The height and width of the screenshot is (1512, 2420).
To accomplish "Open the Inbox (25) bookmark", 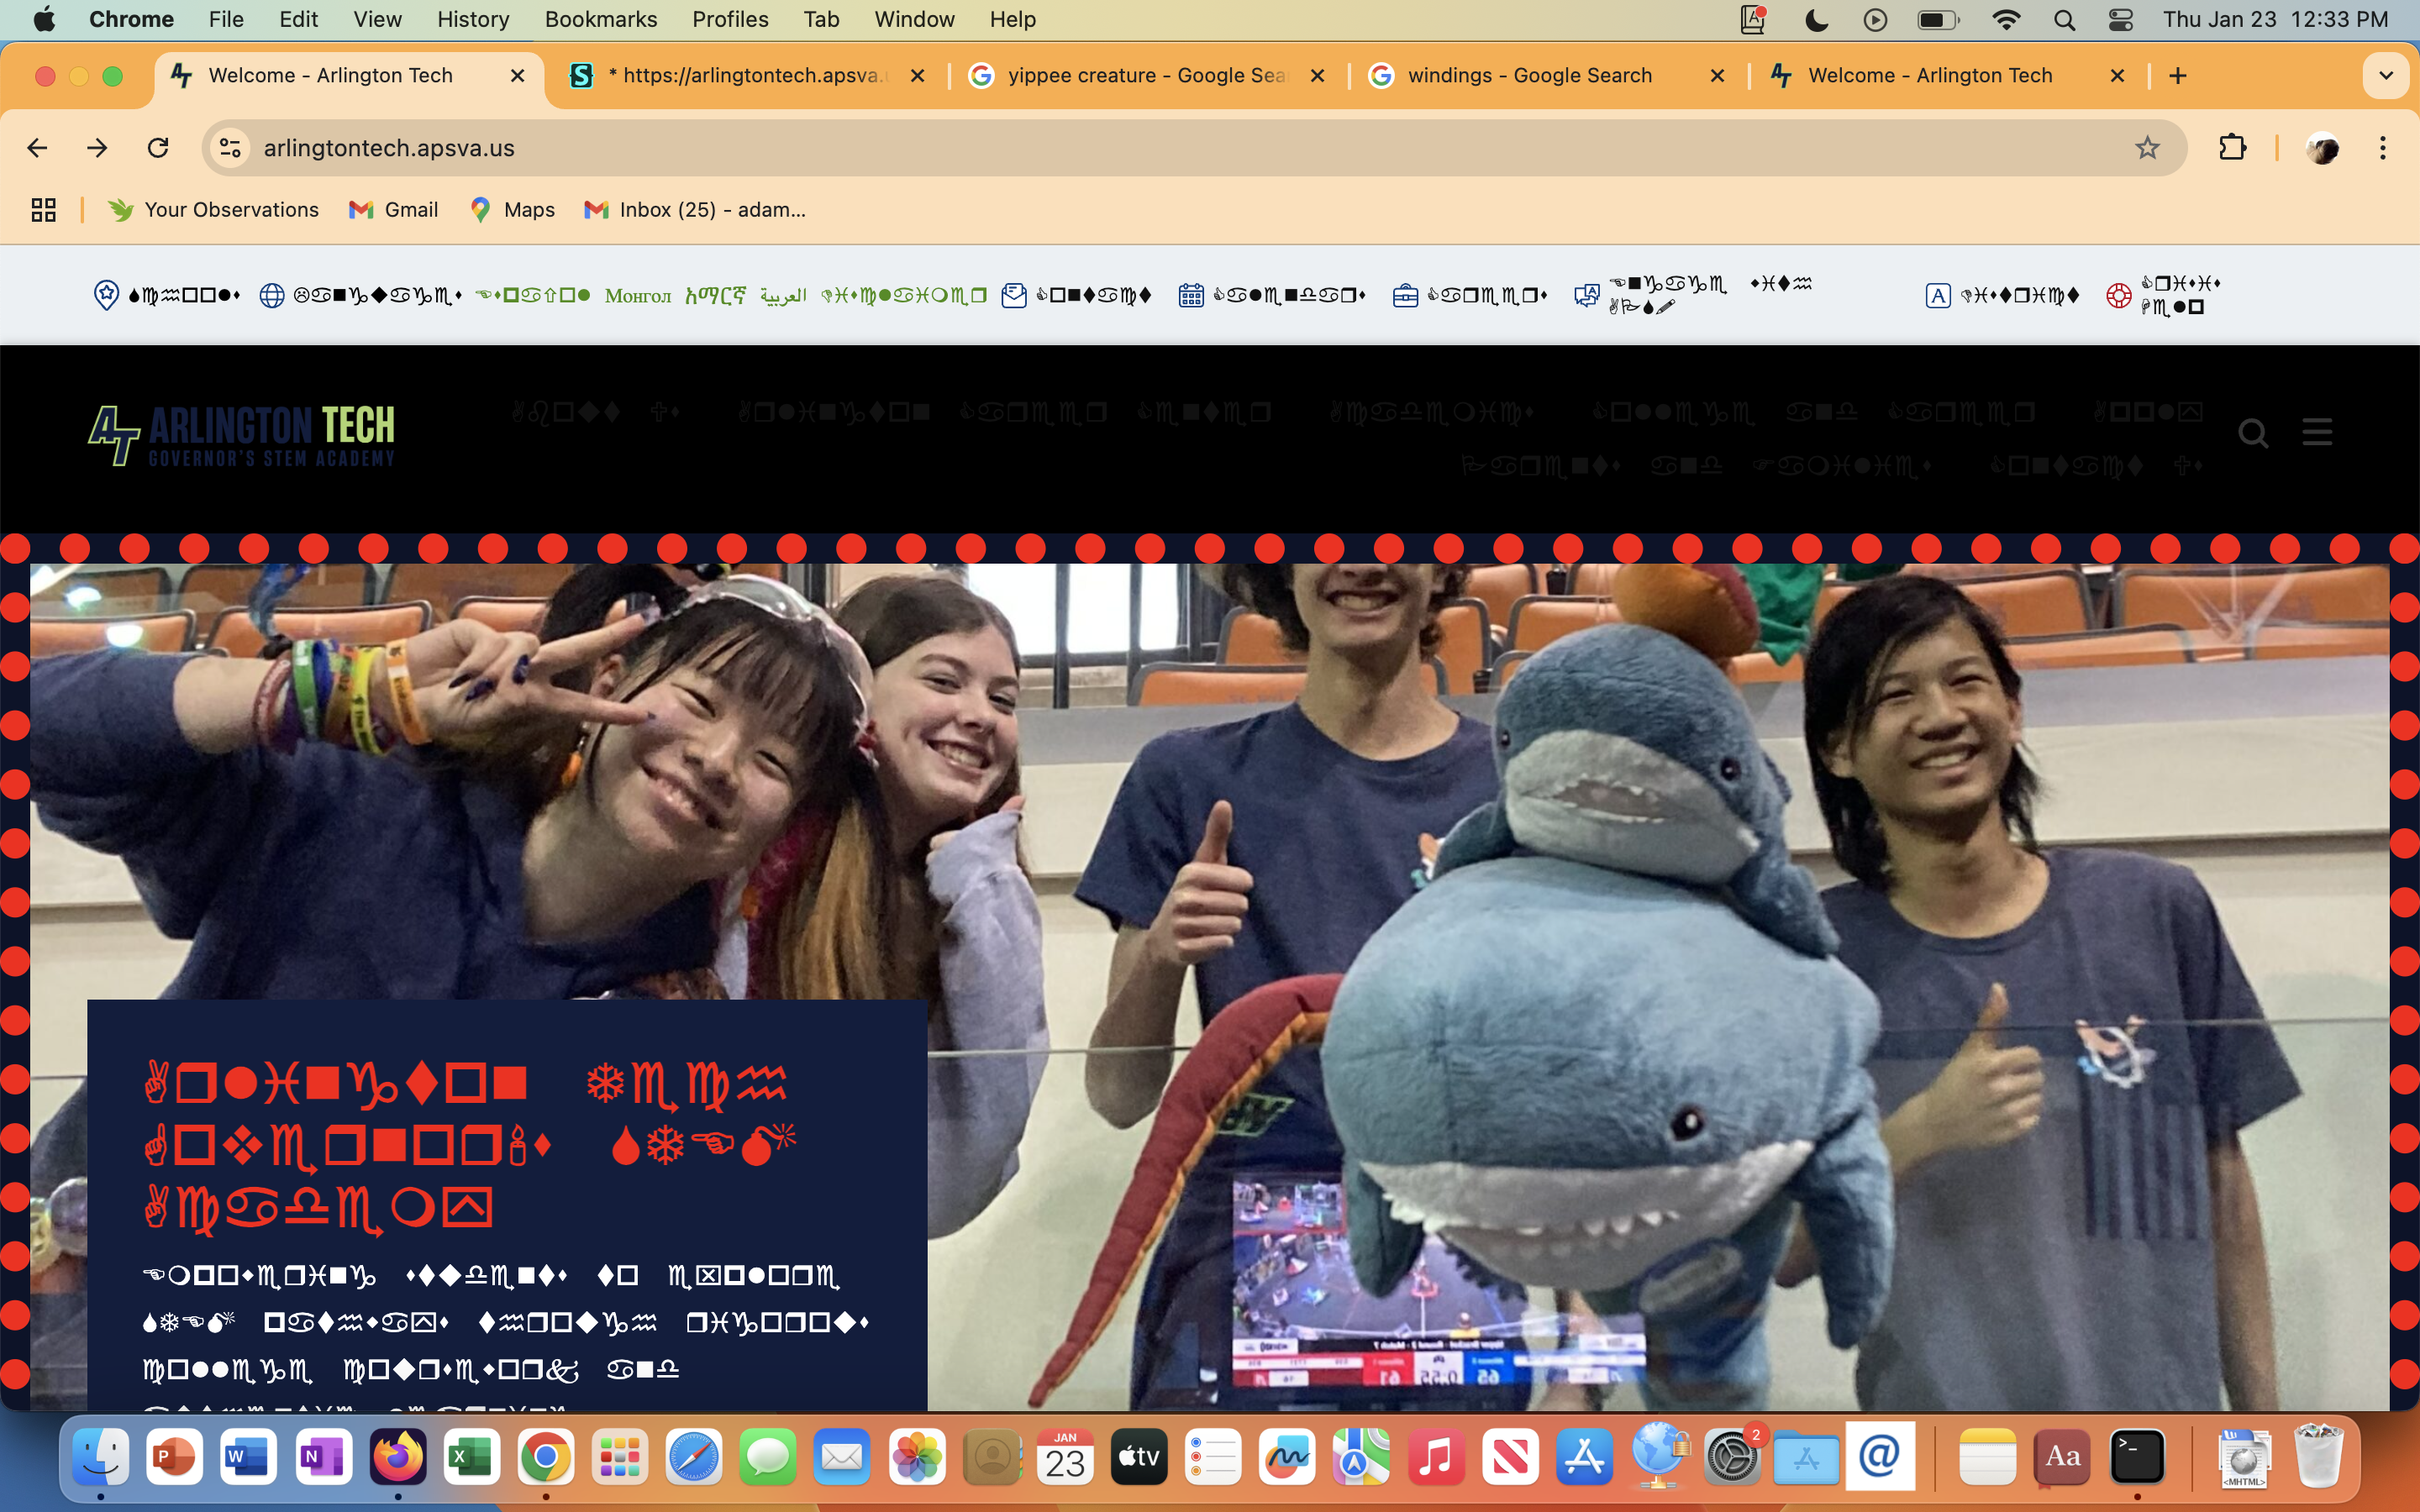I will 695,210.
